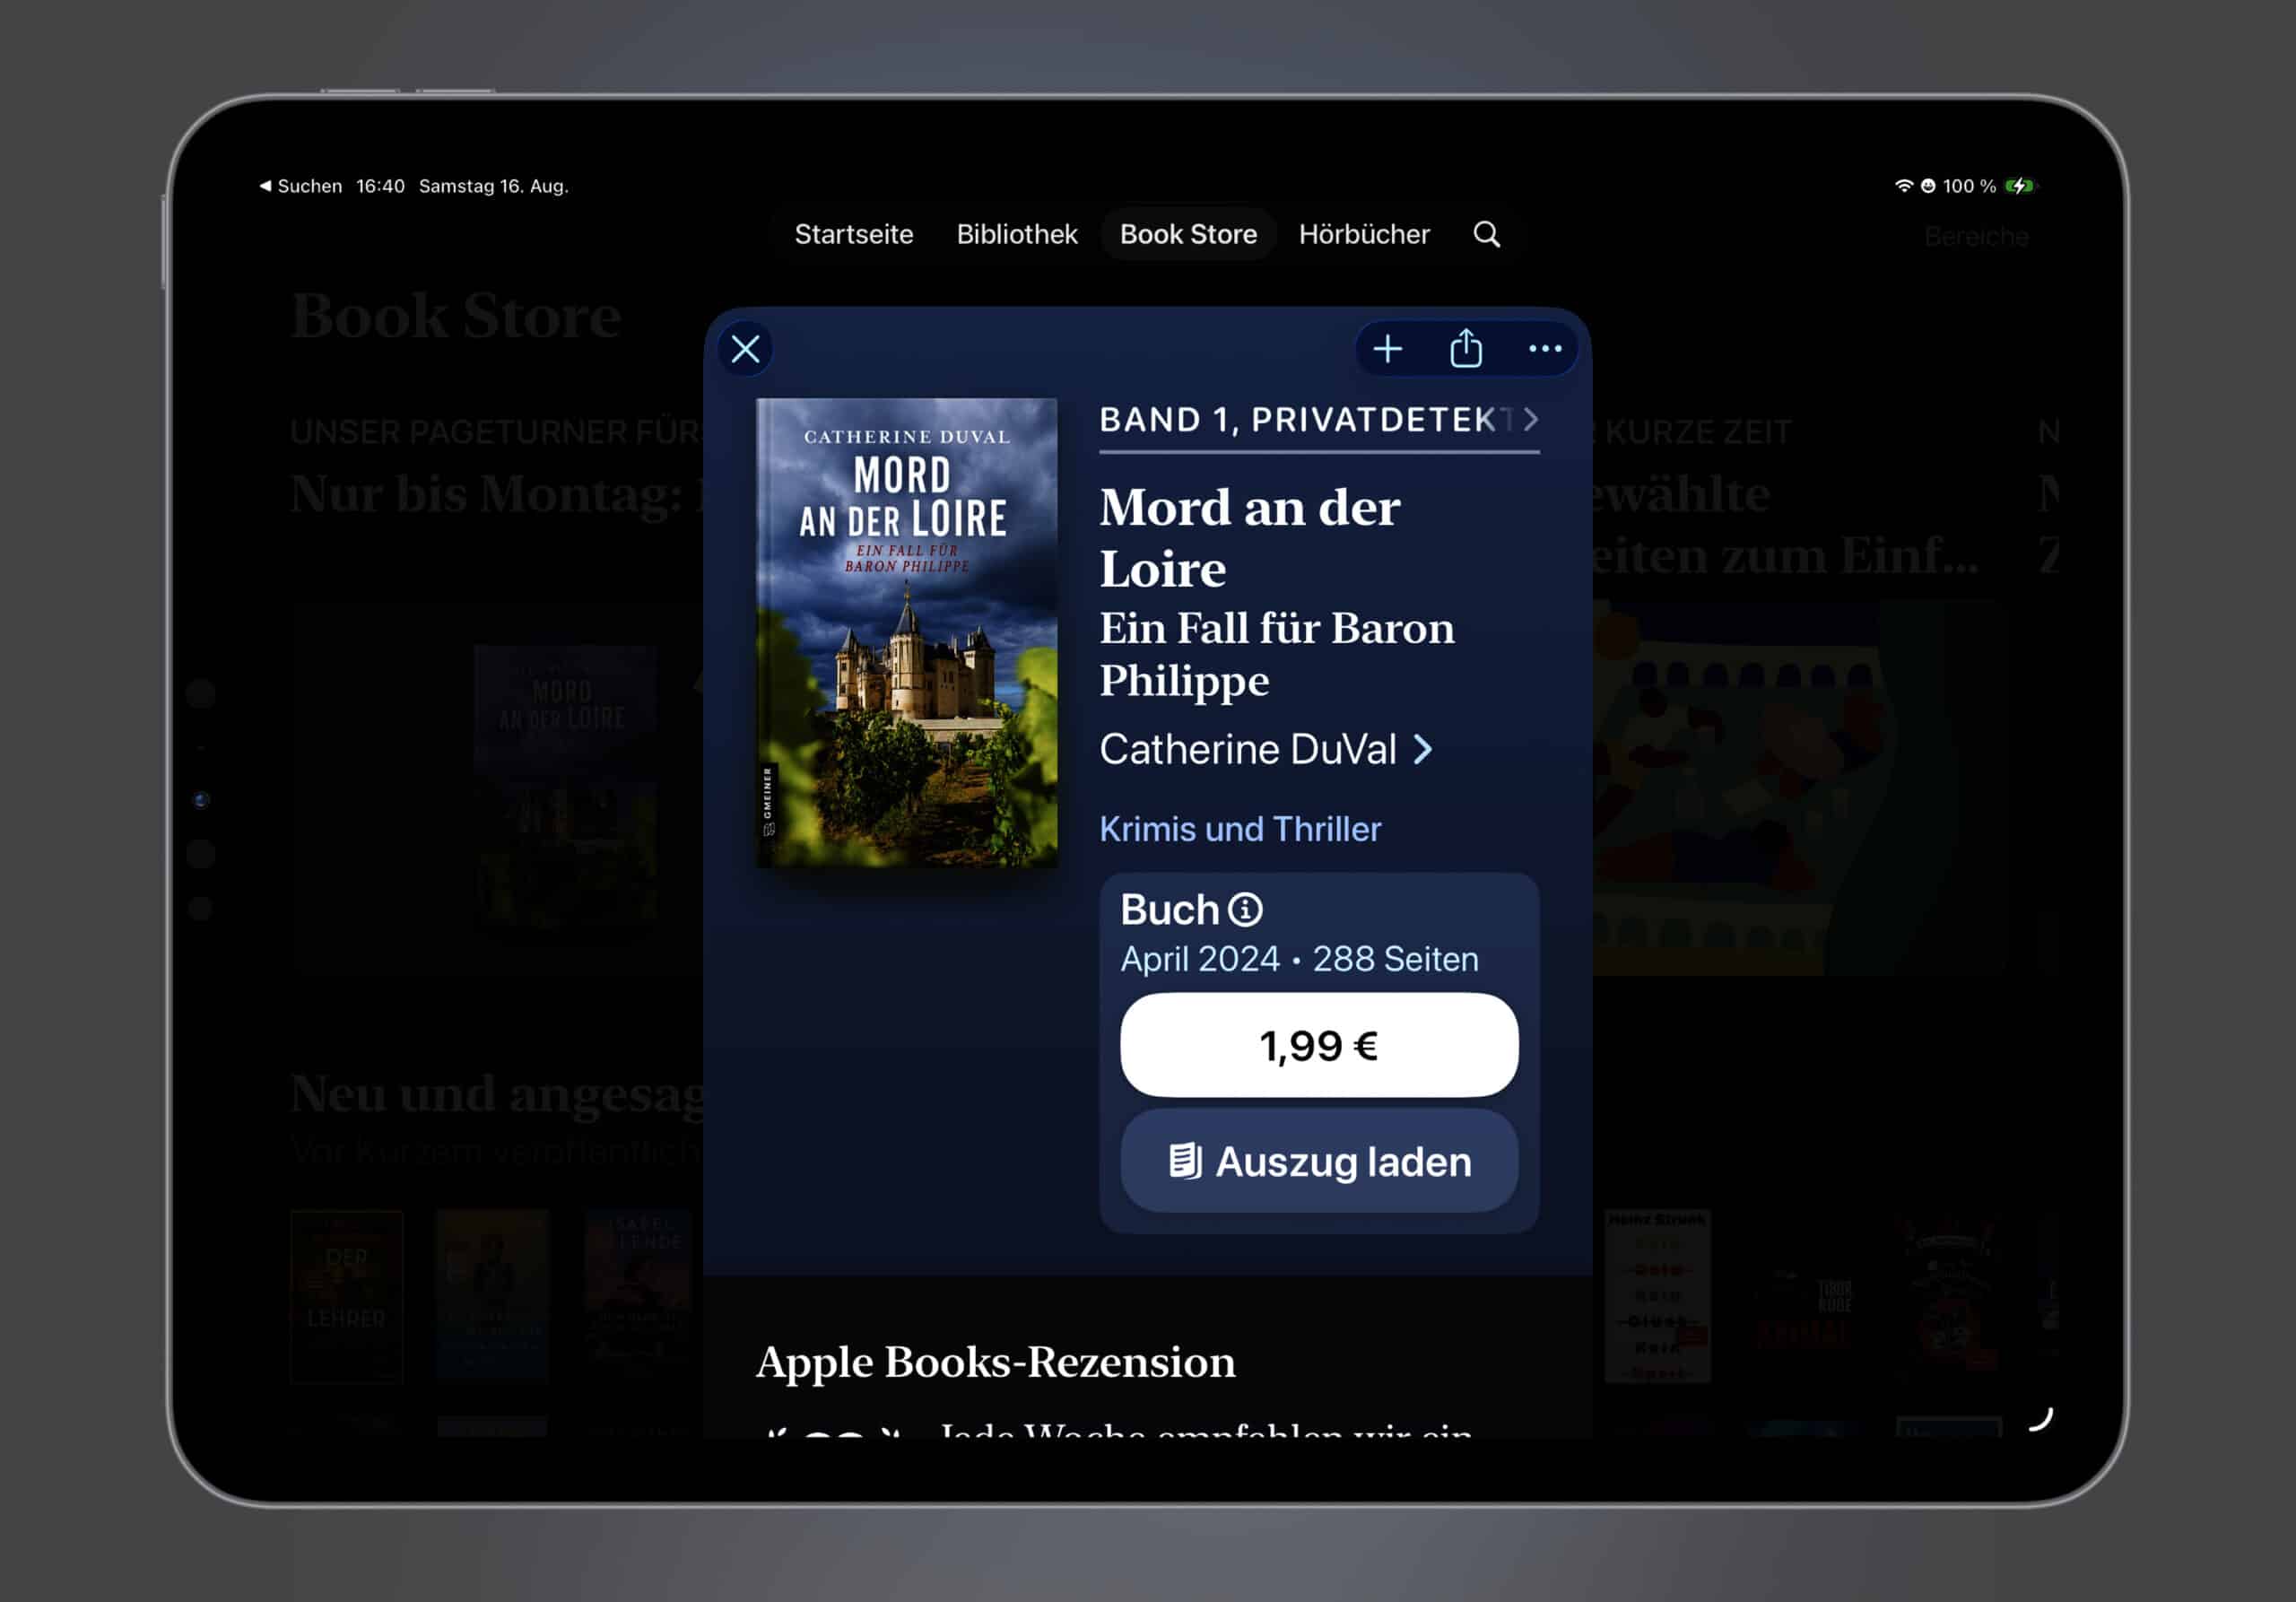Select the Book Store tab

pyautogui.click(x=1188, y=234)
